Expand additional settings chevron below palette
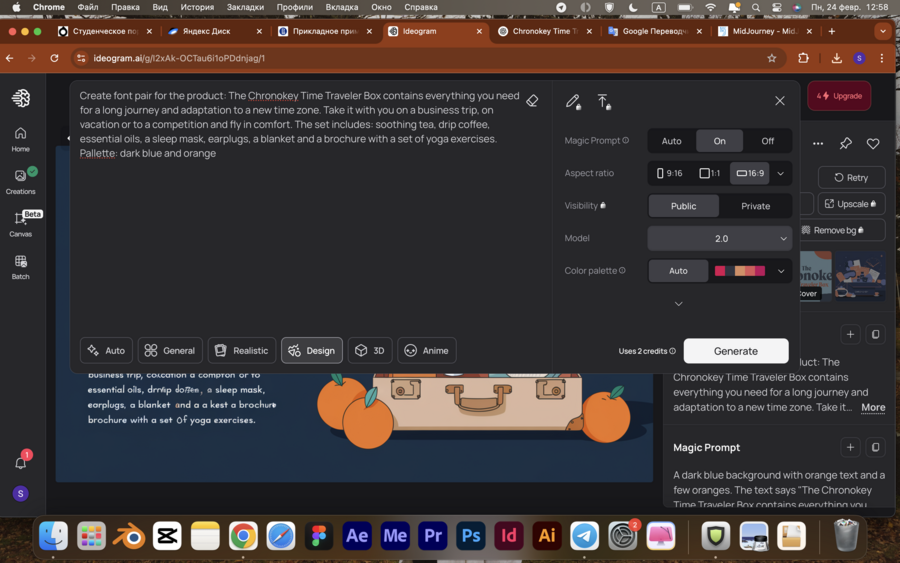This screenshot has height=563, width=900. pyautogui.click(x=678, y=304)
